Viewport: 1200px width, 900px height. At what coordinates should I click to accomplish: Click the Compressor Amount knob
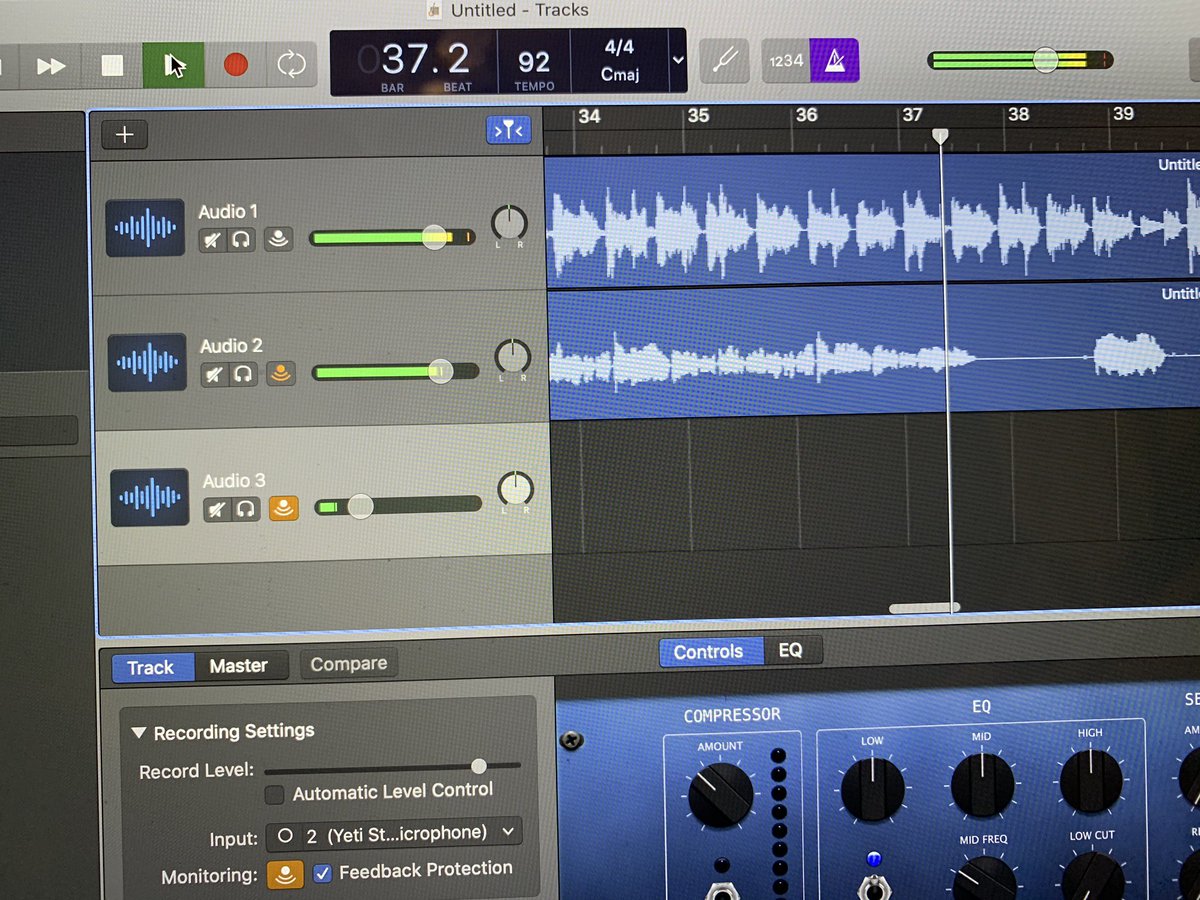point(721,795)
